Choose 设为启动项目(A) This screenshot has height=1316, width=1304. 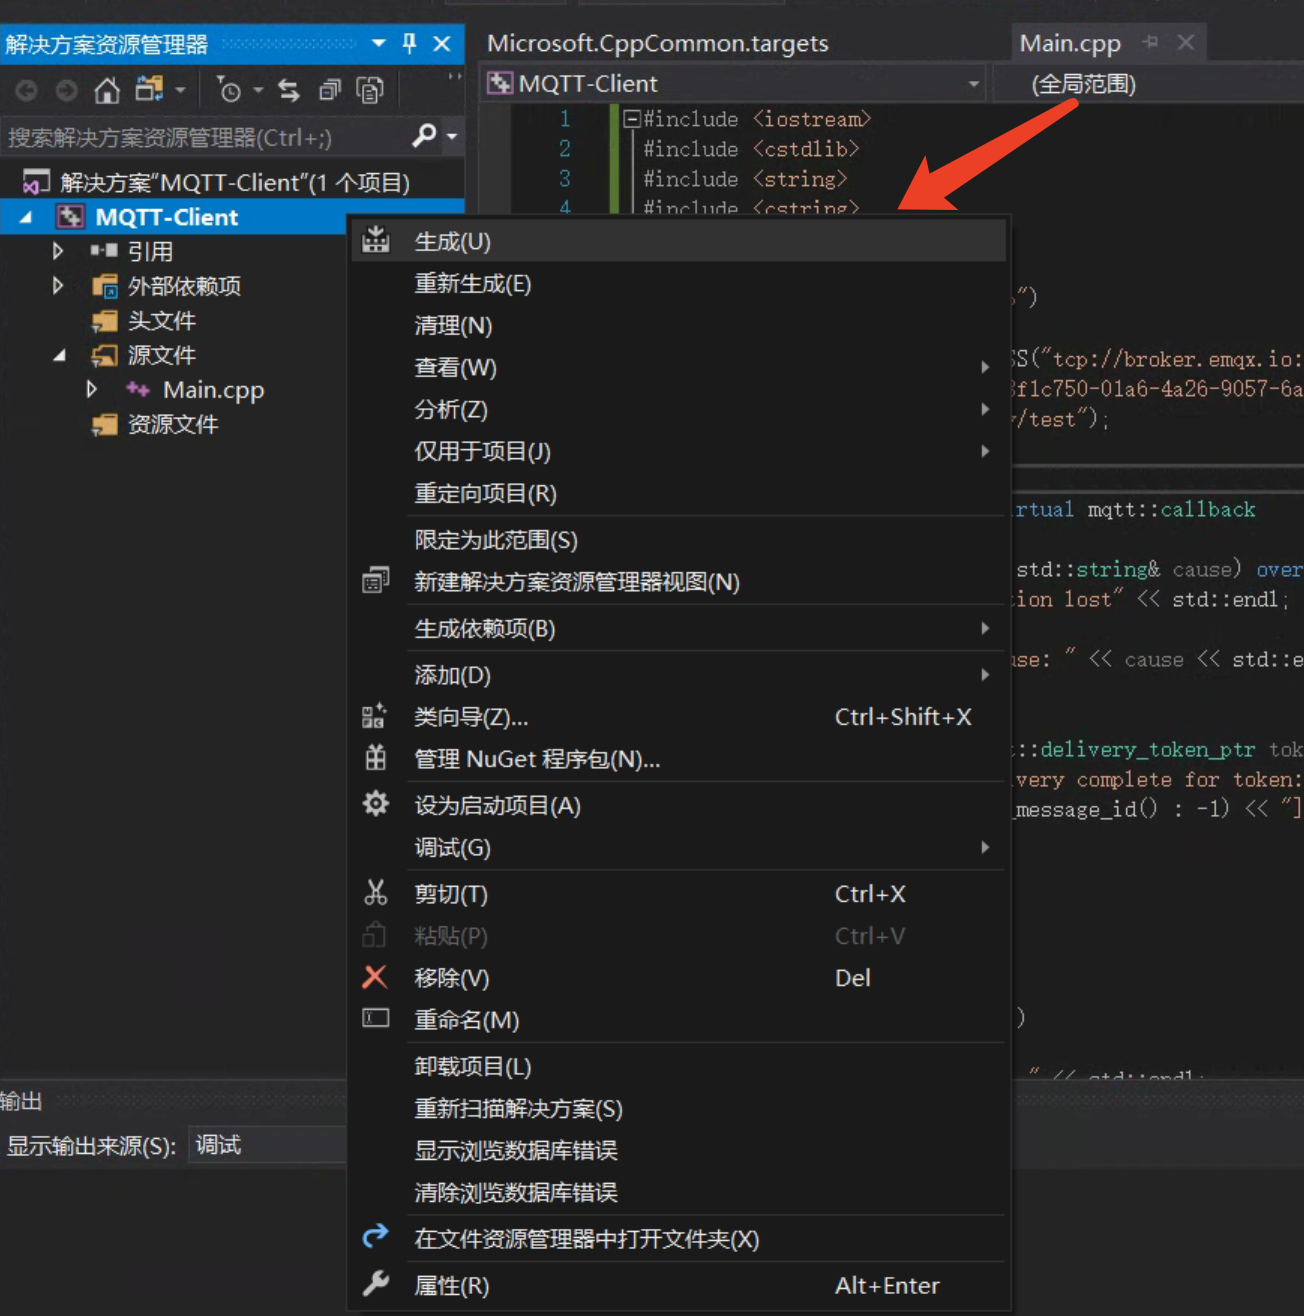[678, 806]
